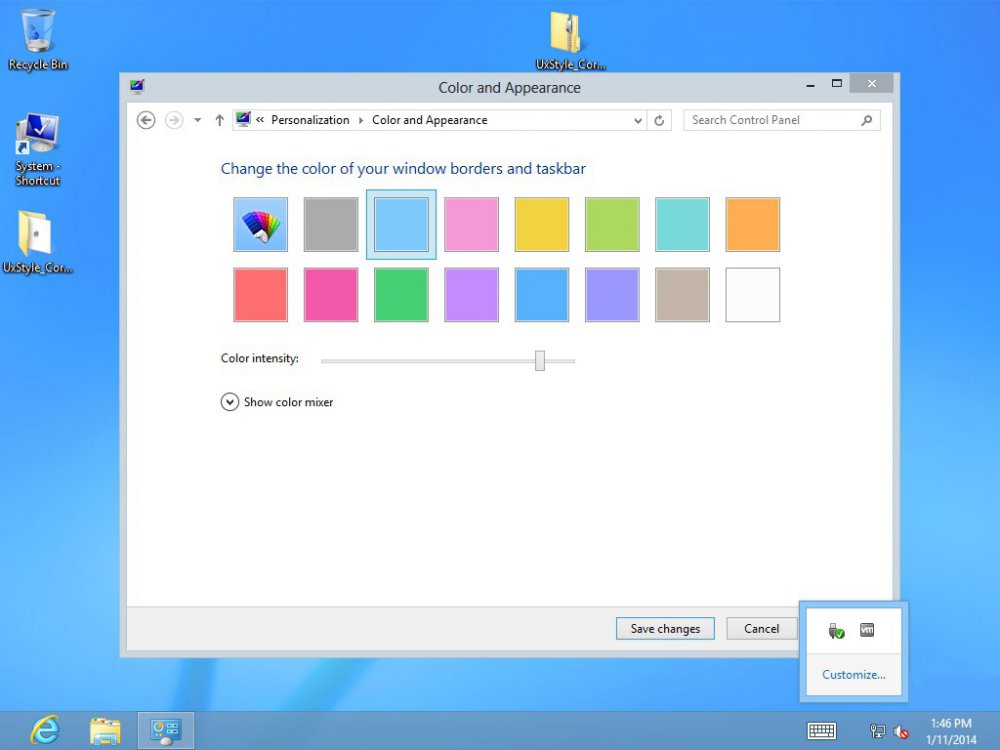Click the touch keyboard taskbar icon
Screen dimensions: 1000x750
point(822,731)
